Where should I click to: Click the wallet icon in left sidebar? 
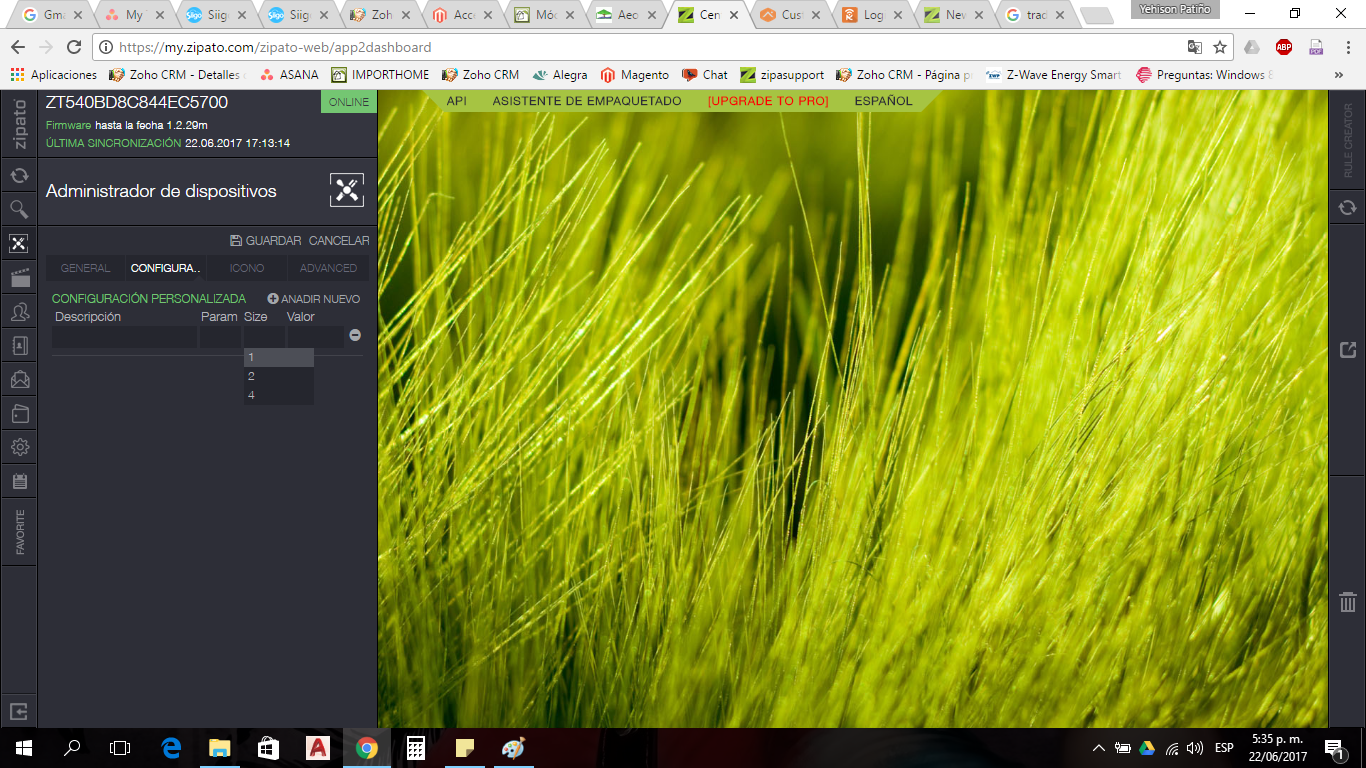[x=19, y=413]
